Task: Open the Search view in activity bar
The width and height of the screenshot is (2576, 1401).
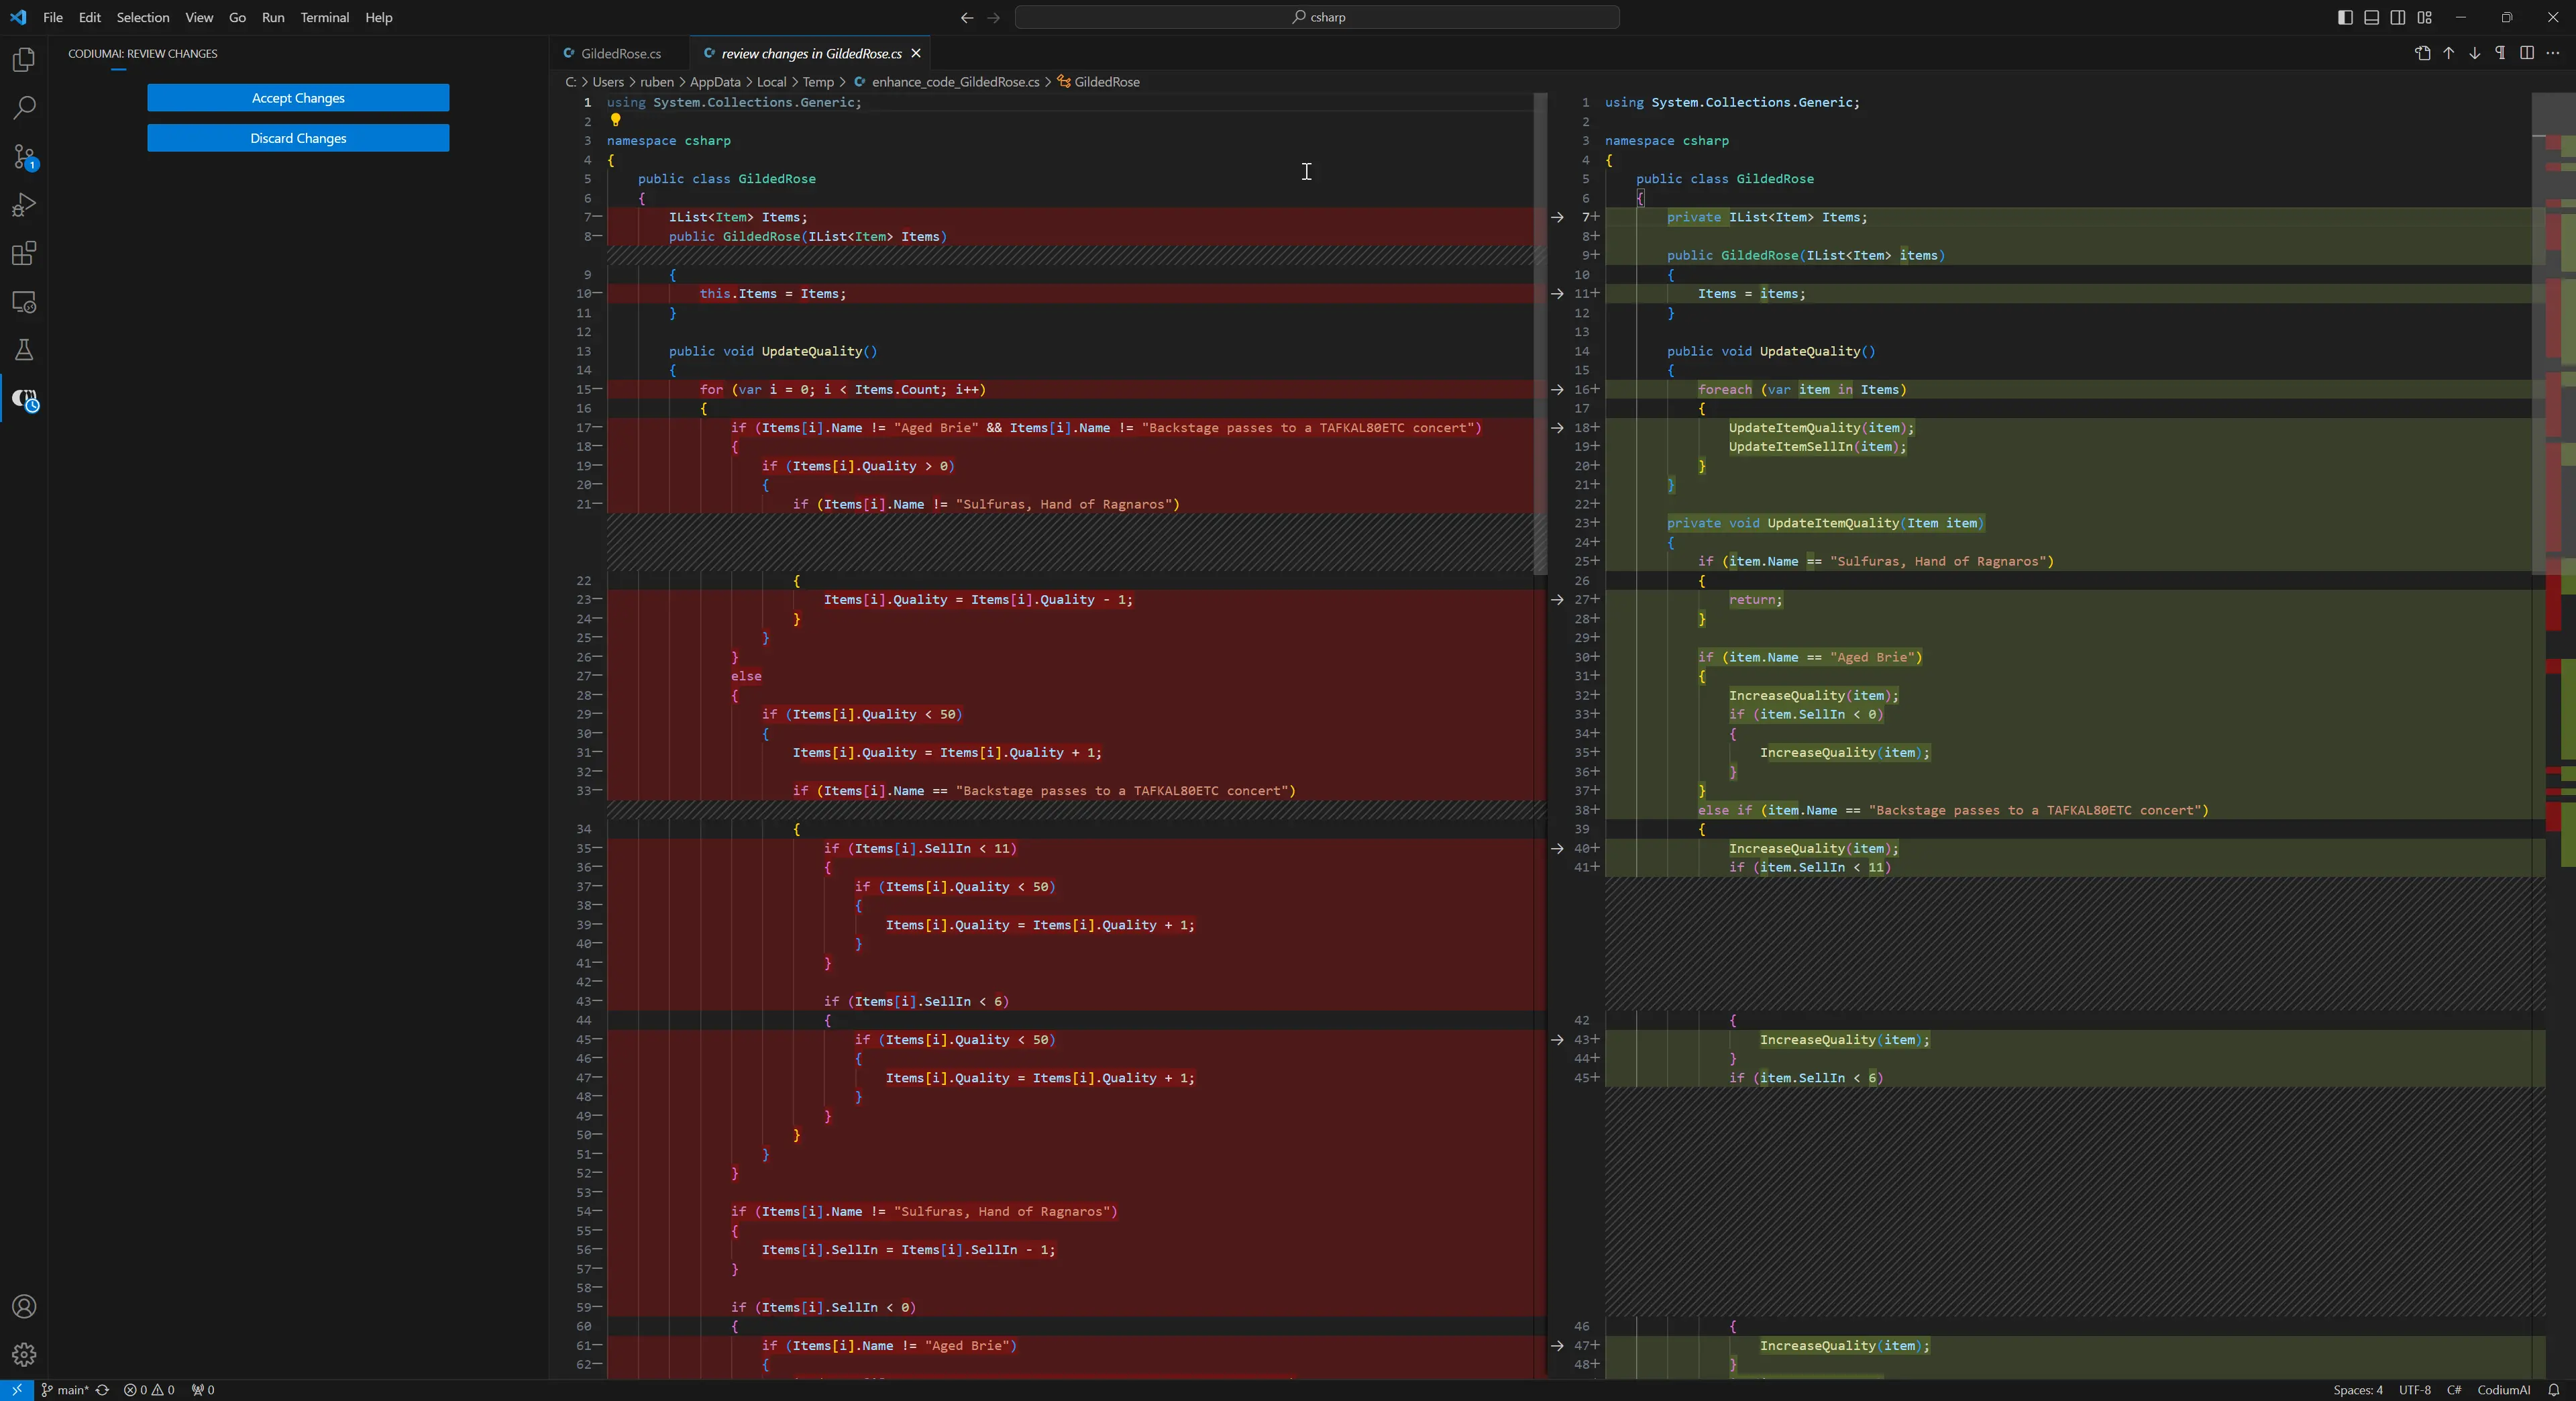Action: coord(24,108)
